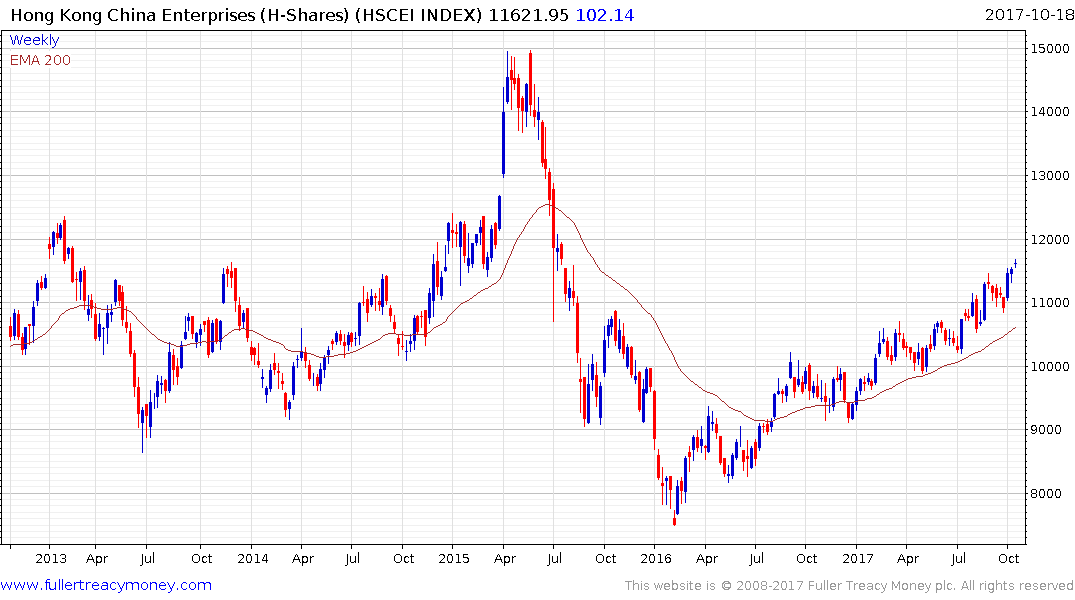Image resolution: width=1075 pixels, height=600 pixels.
Task: Select the 2015 year label on time axis
Action: (x=454, y=559)
